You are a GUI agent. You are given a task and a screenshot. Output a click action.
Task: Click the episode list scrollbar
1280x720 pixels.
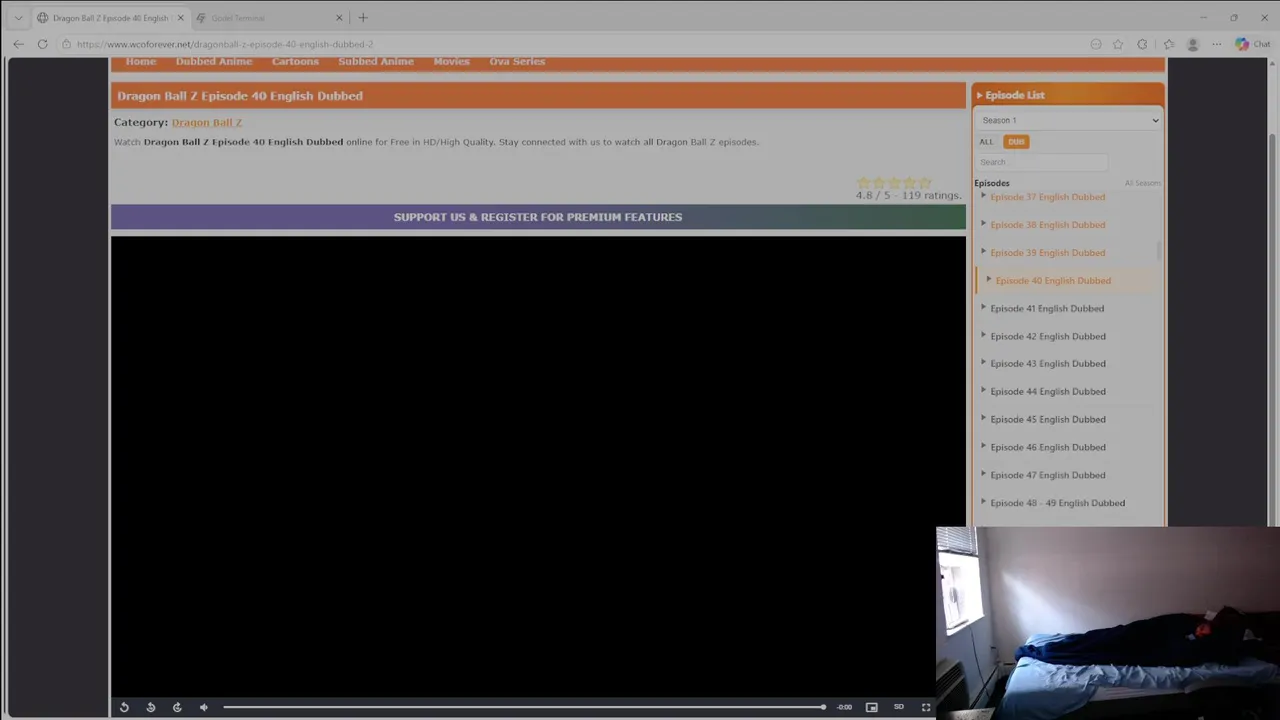click(x=1159, y=250)
